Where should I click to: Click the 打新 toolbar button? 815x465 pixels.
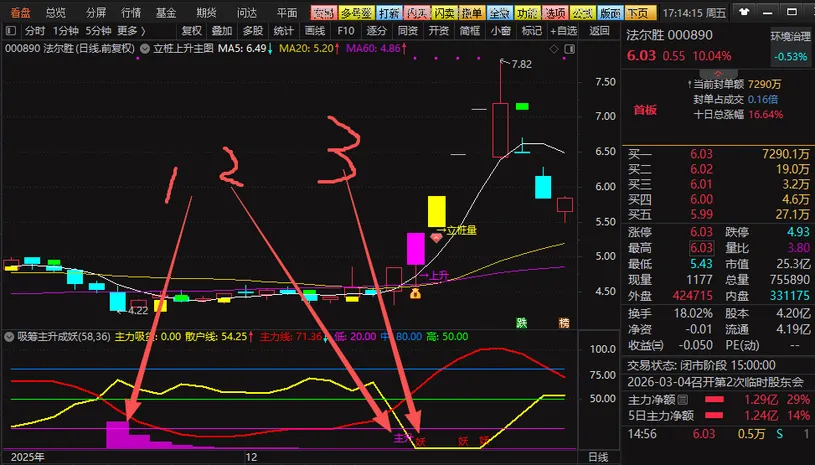coord(389,13)
